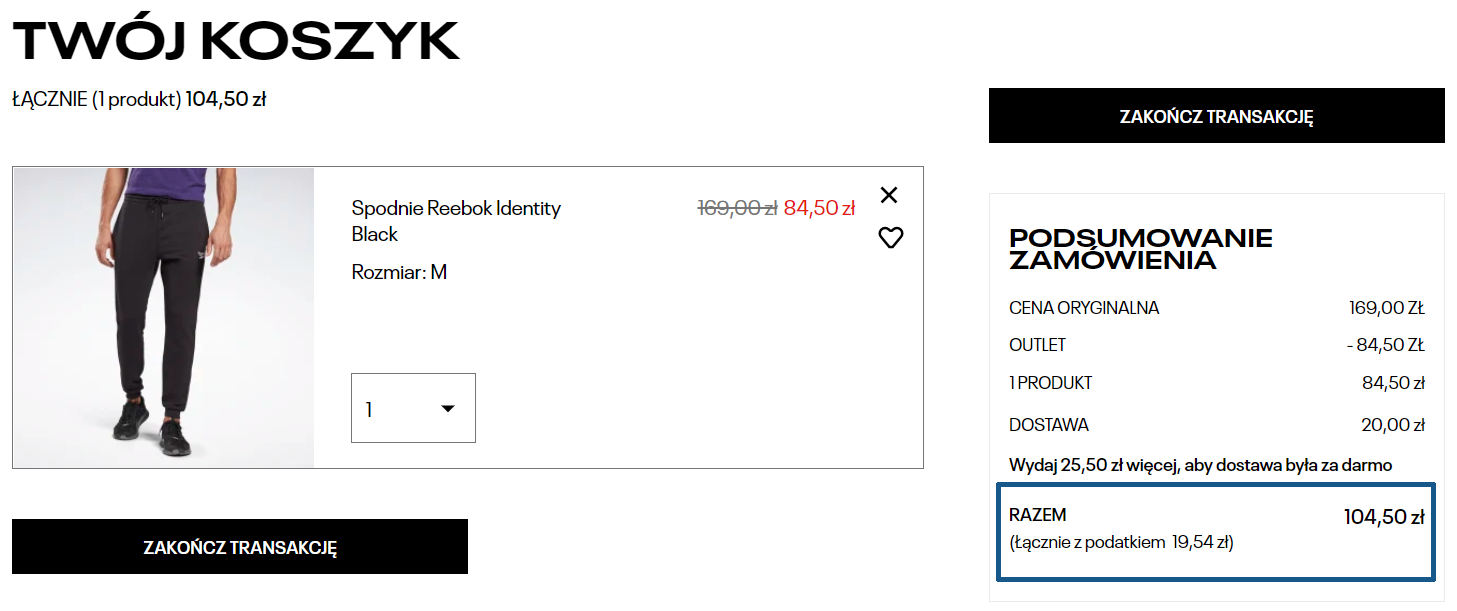Click the quantity dropdown arrow
This screenshot has width=1457, height=611.
click(448, 408)
